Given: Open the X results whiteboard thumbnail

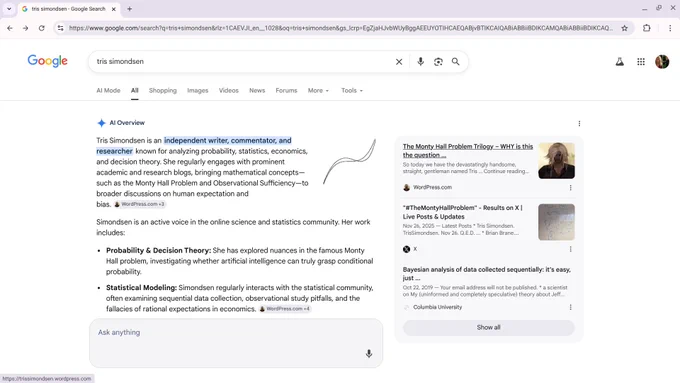Looking at the screenshot, I should [556, 222].
